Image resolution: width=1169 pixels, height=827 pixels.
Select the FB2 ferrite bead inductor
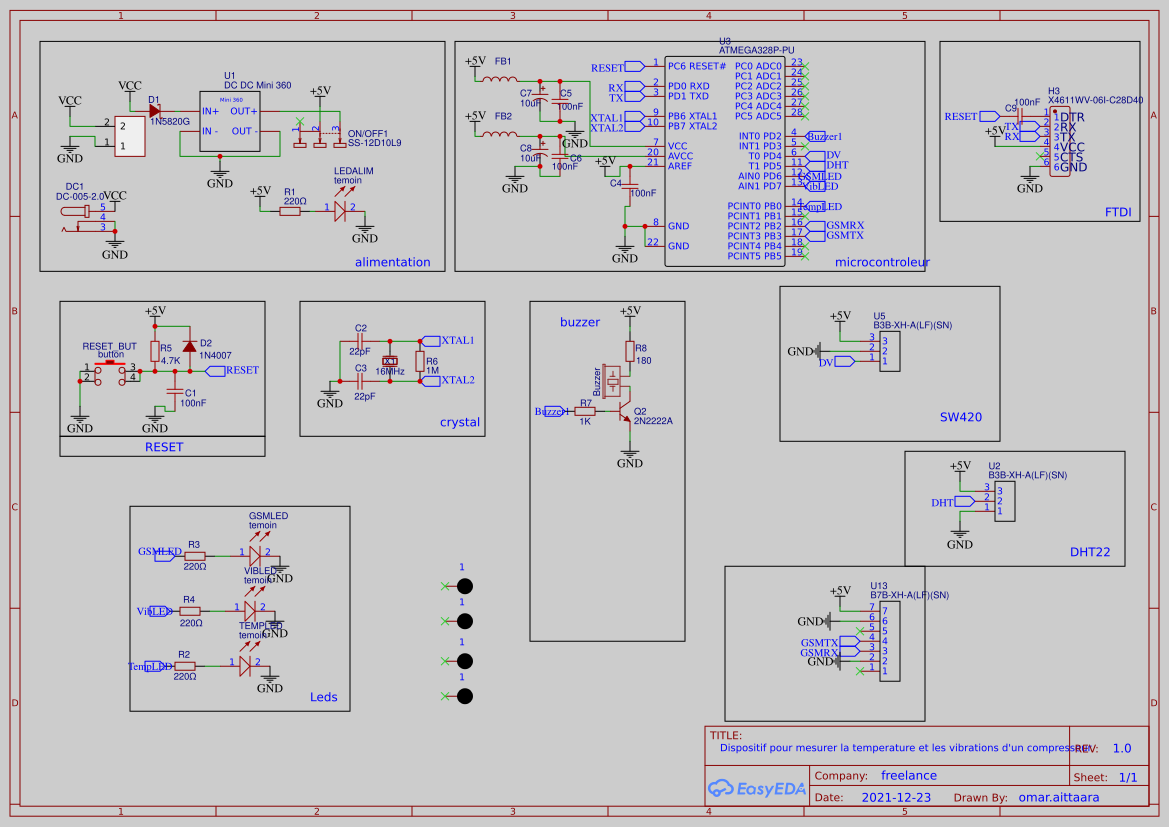(500, 135)
